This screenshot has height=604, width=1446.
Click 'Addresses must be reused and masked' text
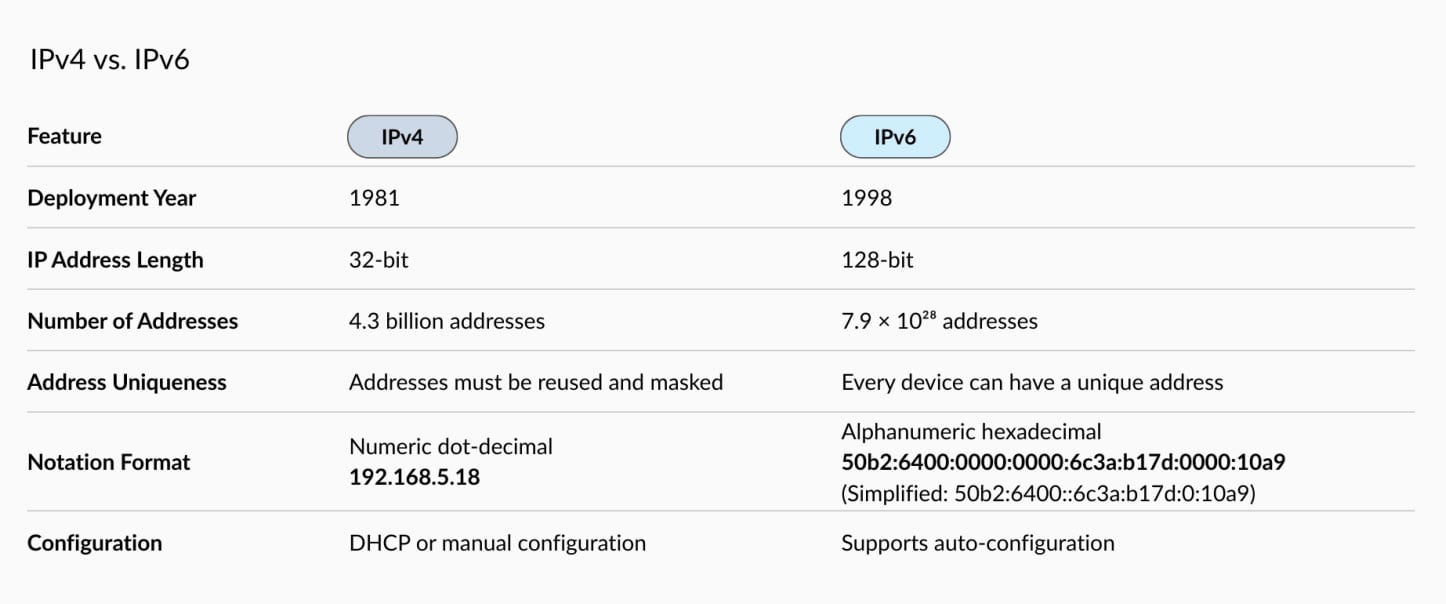536,382
